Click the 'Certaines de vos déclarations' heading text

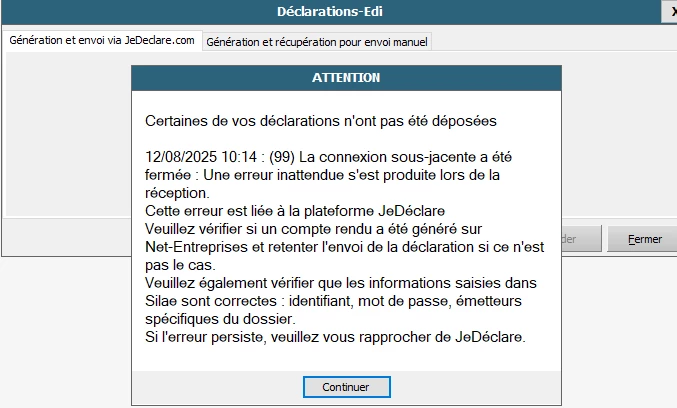click(x=320, y=120)
